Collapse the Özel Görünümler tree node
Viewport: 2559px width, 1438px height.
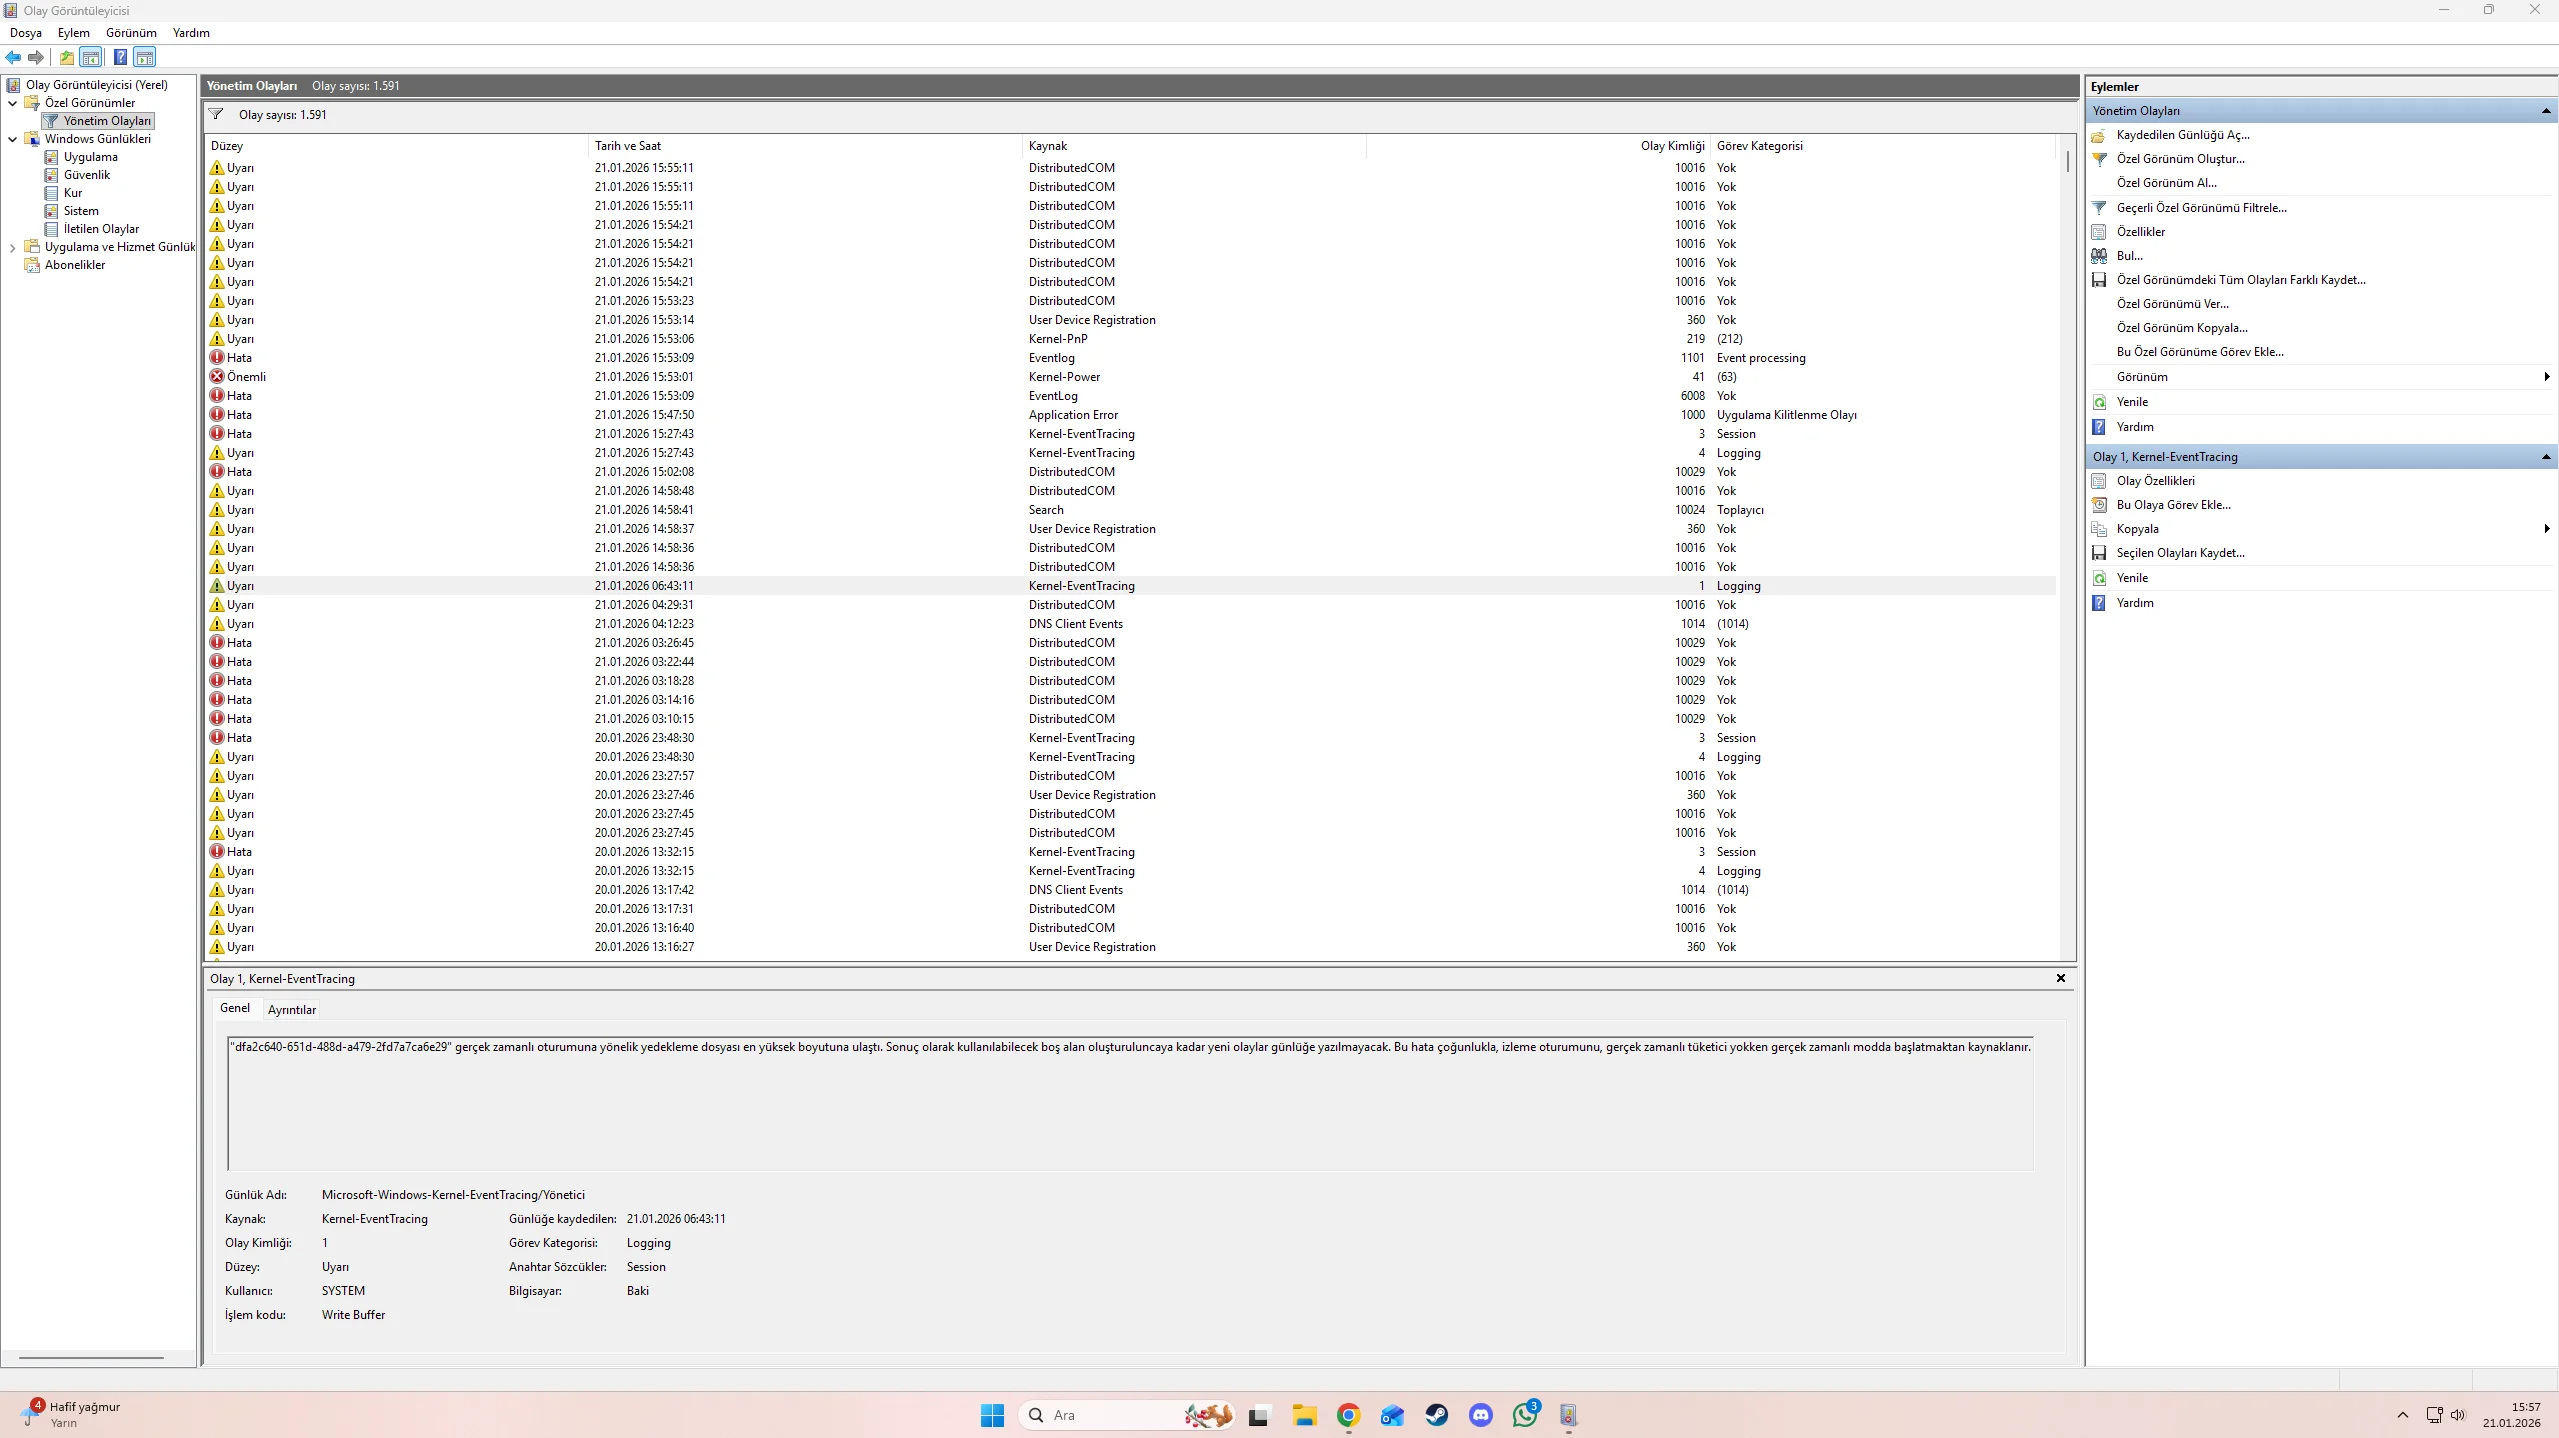pos(13,103)
